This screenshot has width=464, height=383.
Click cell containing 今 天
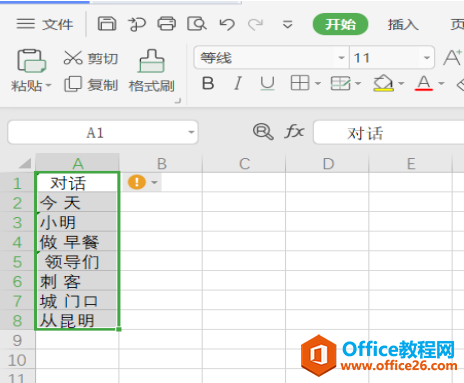tap(77, 202)
